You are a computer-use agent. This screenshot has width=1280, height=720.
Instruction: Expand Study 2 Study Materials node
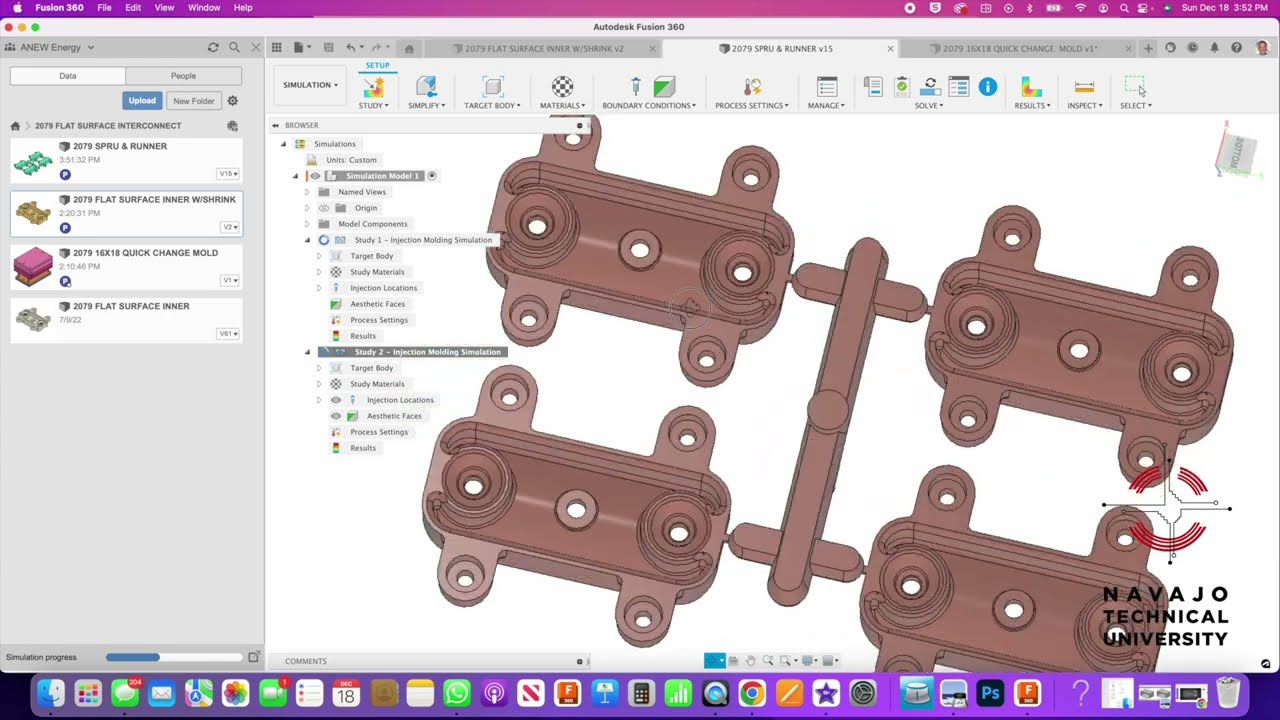(x=319, y=384)
